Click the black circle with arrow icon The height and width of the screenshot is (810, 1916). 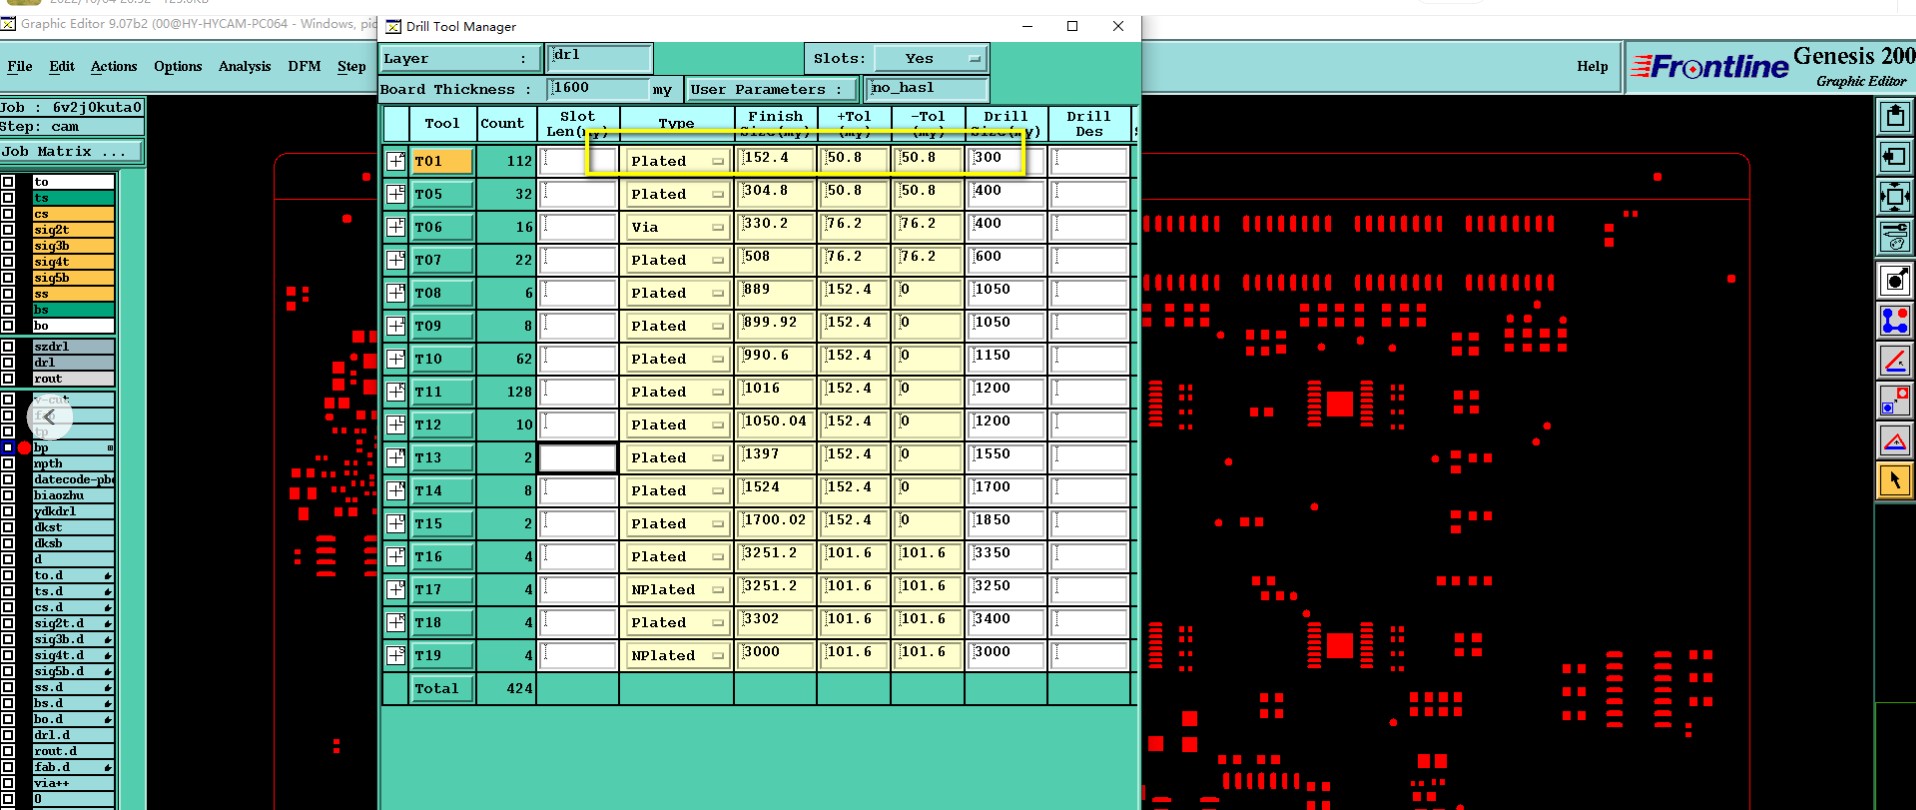pyautogui.click(x=1895, y=281)
